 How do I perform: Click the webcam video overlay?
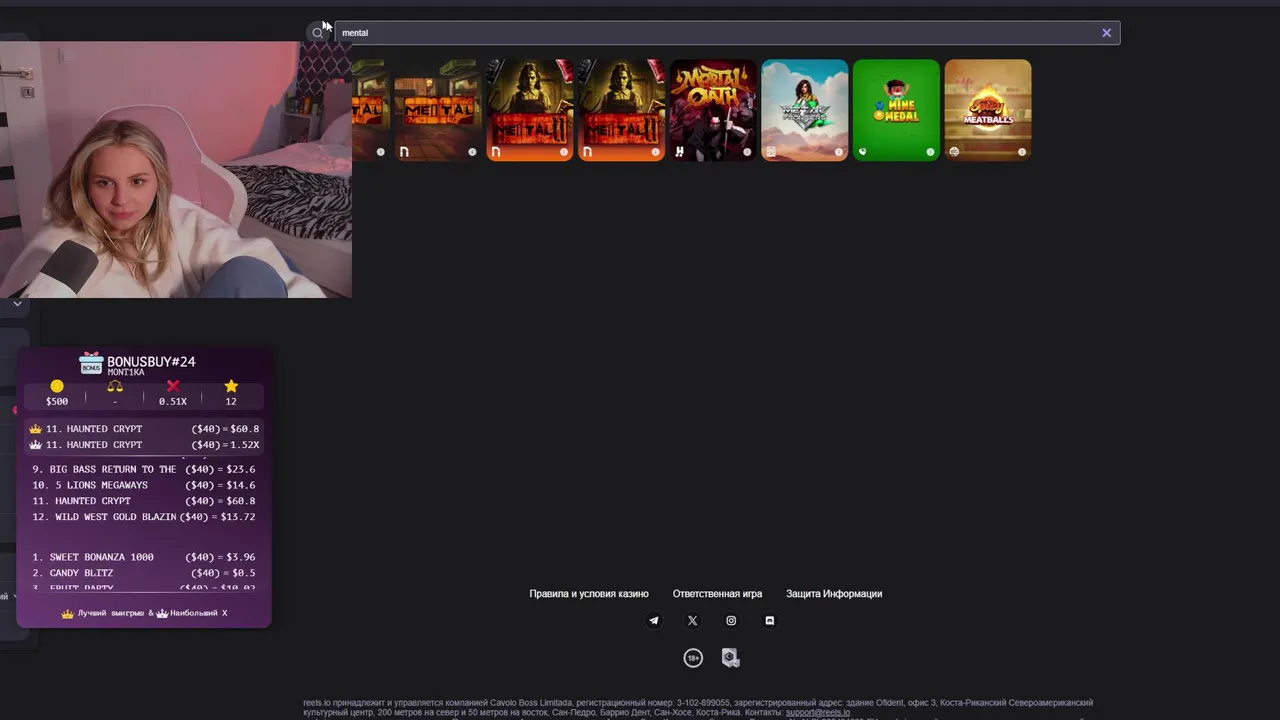click(x=176, y=170)
